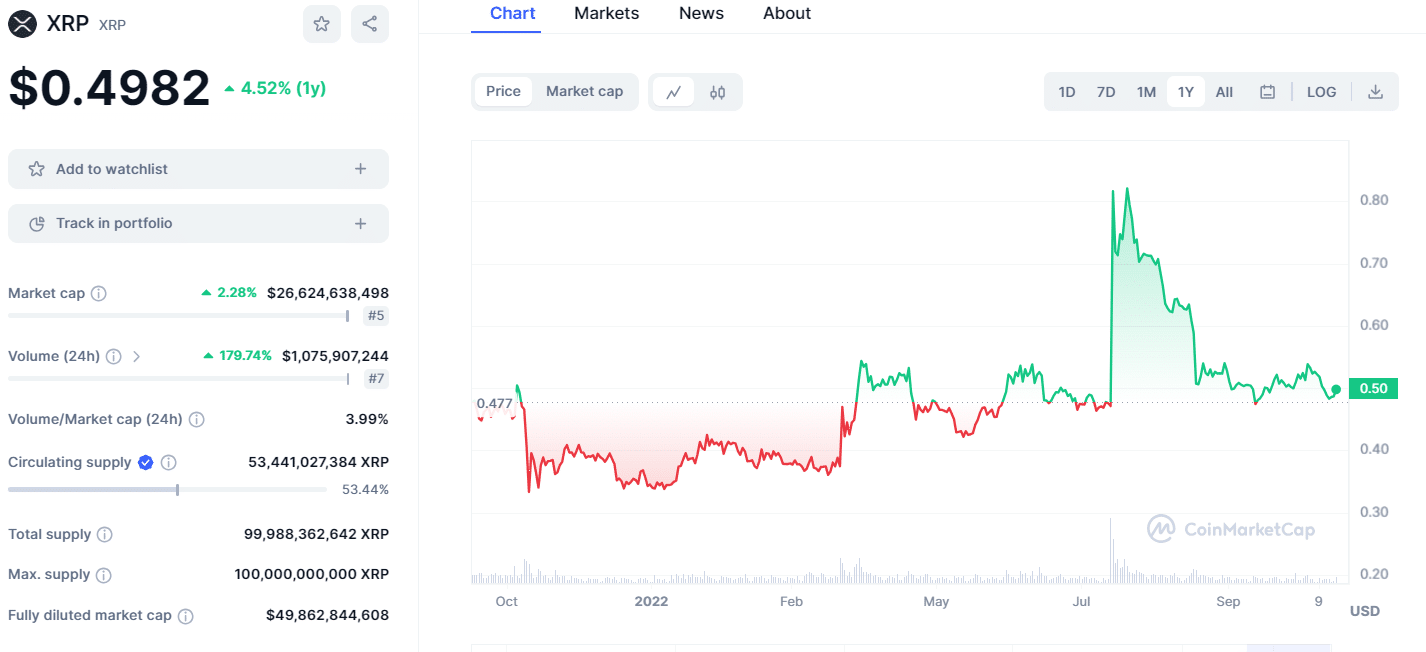
Task: Click the $0.4982 price value
Action: coord(109,88)
